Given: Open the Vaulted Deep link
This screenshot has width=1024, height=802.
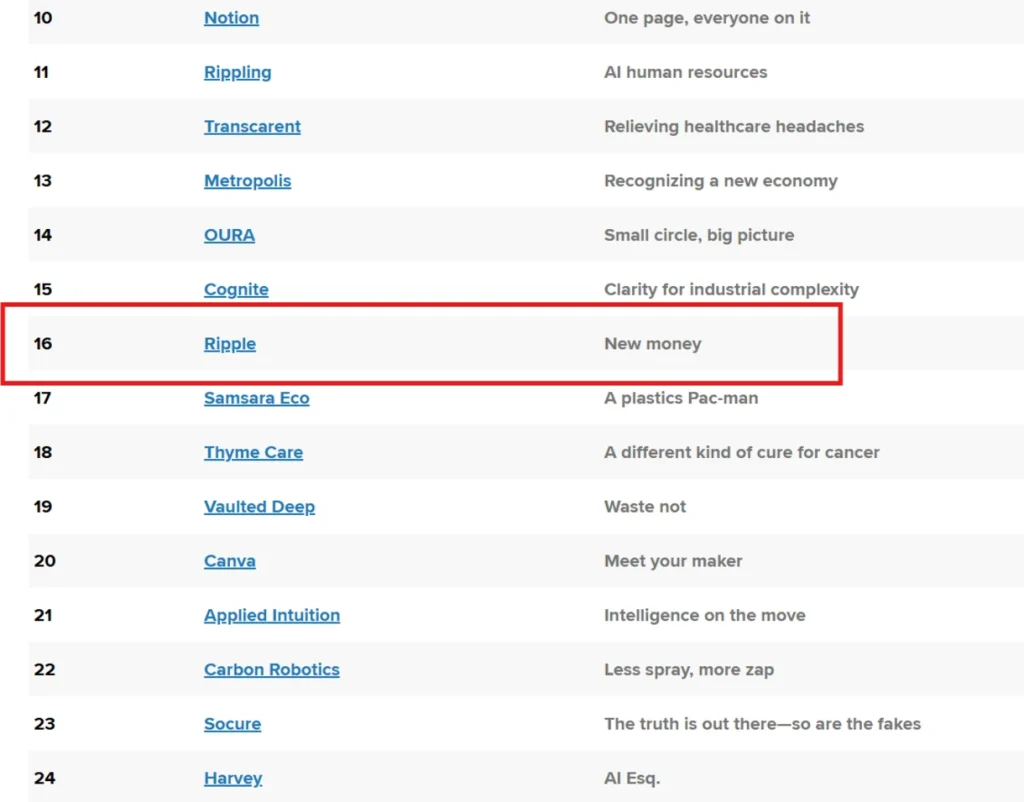Looking at the screenshot, I should (x=259, y=506).
